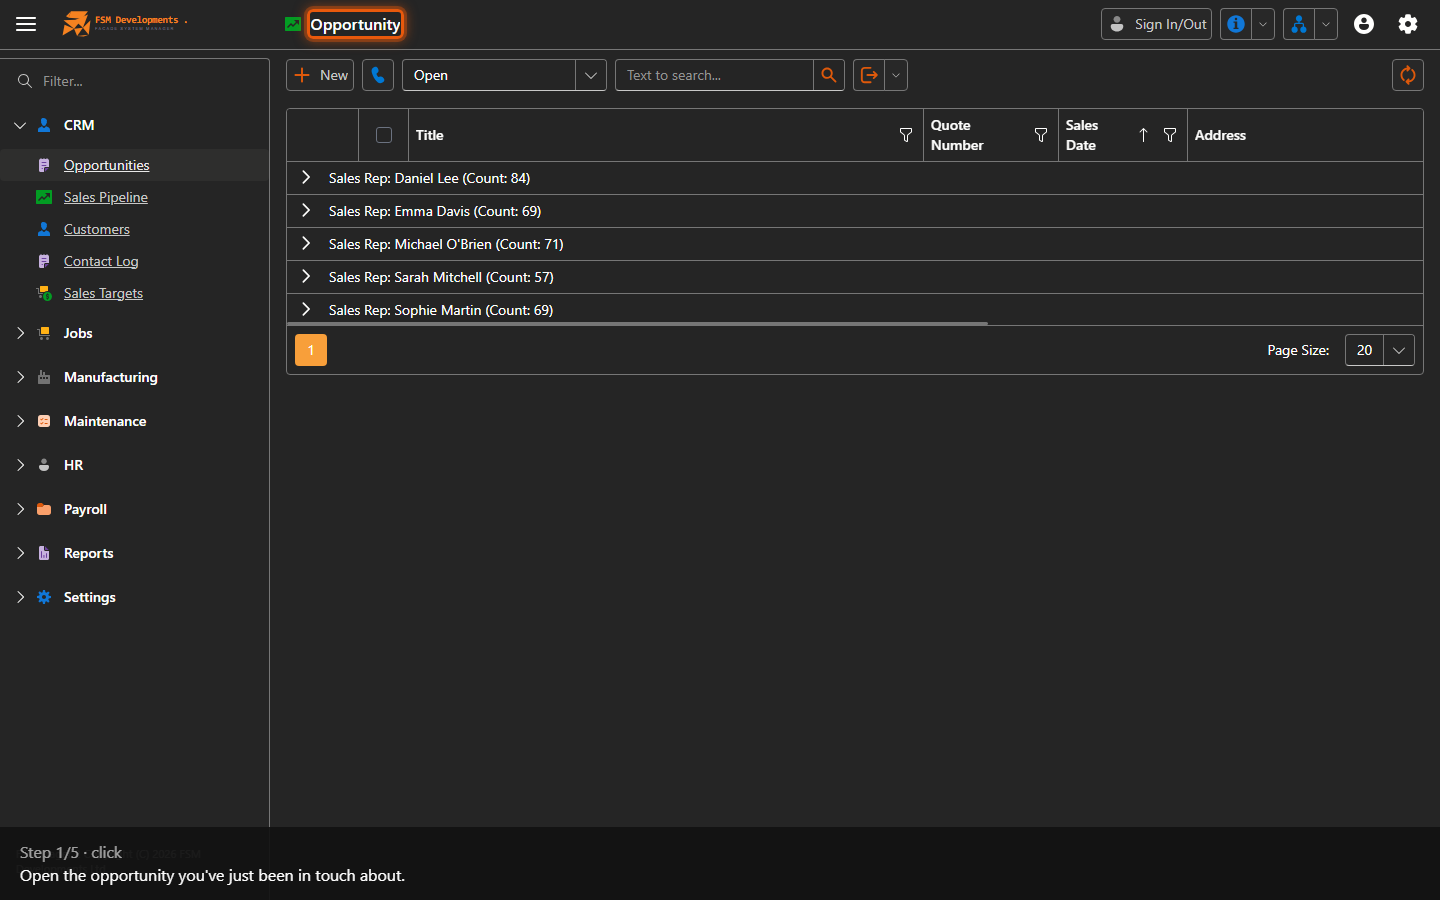Go to Contact Log
The height and width of the screenshot is (900, 1440).
click(x=101, y=261)
